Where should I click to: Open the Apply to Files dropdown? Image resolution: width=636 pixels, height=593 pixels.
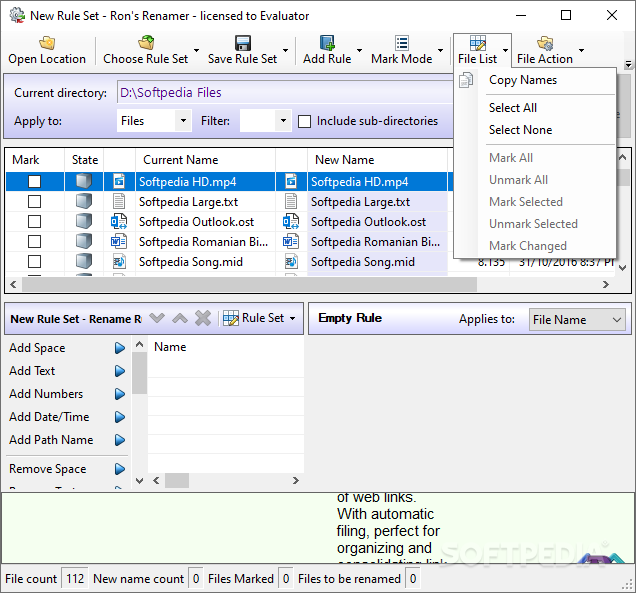click(183, 120)
